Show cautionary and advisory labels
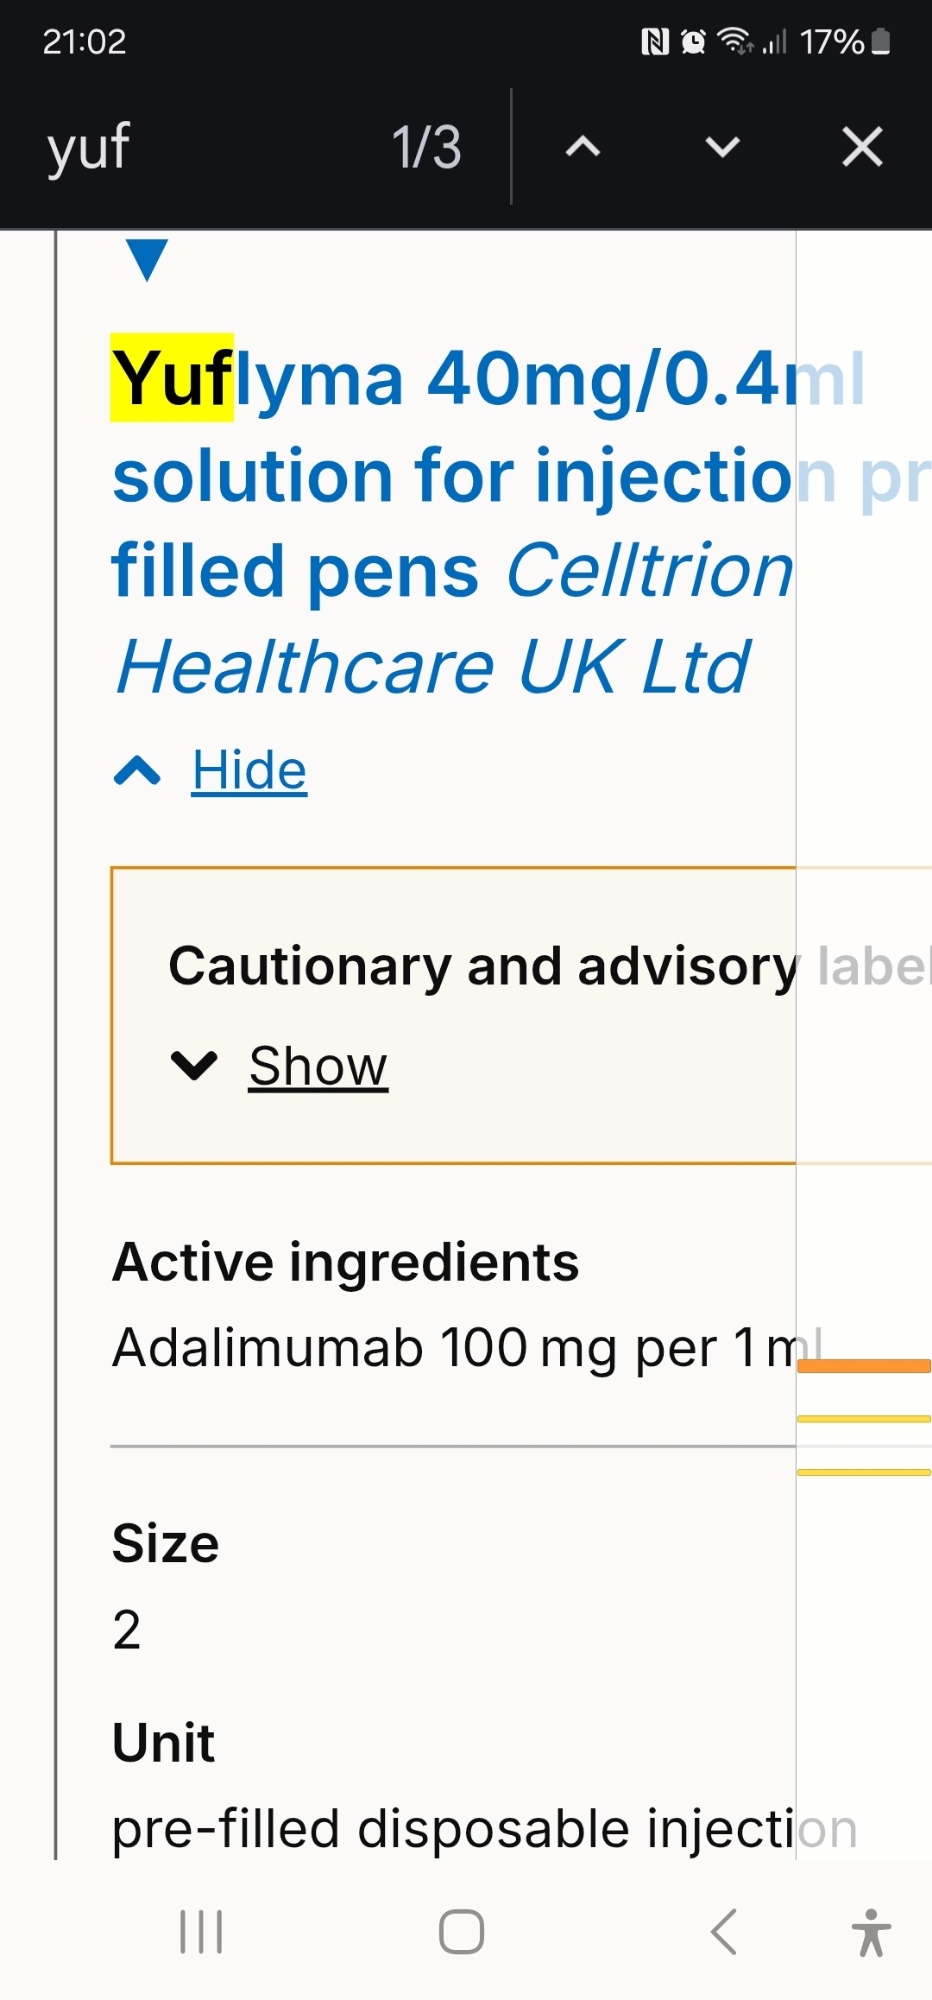Screen dimensions: 932x2000 click(318, 1066)
